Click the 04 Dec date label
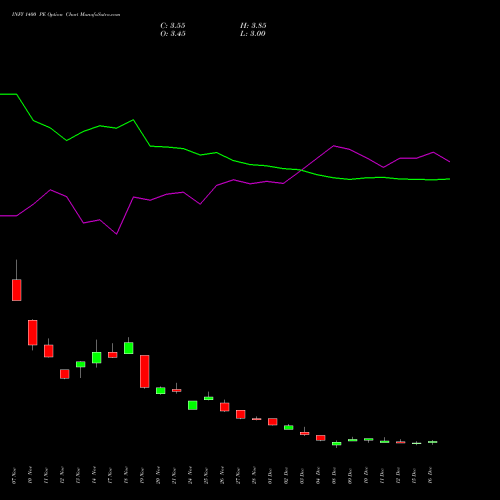Screen dimensions: 500x500 pyautogui.click(x=318, y=476)
